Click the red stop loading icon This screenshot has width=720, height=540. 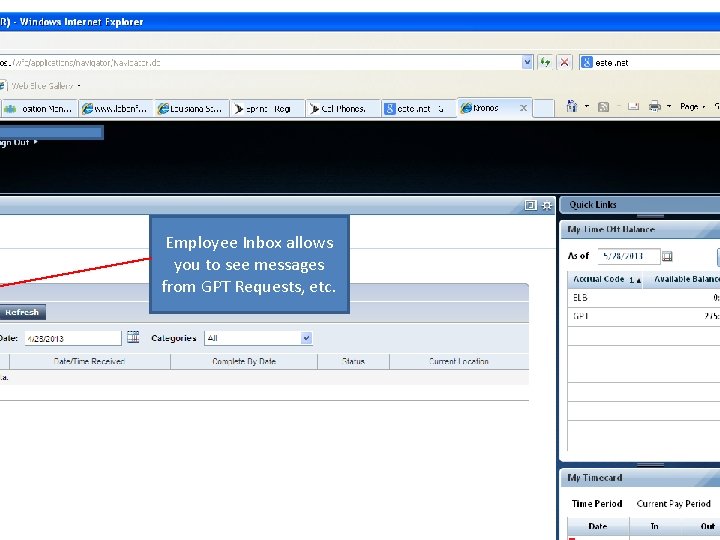564,62
